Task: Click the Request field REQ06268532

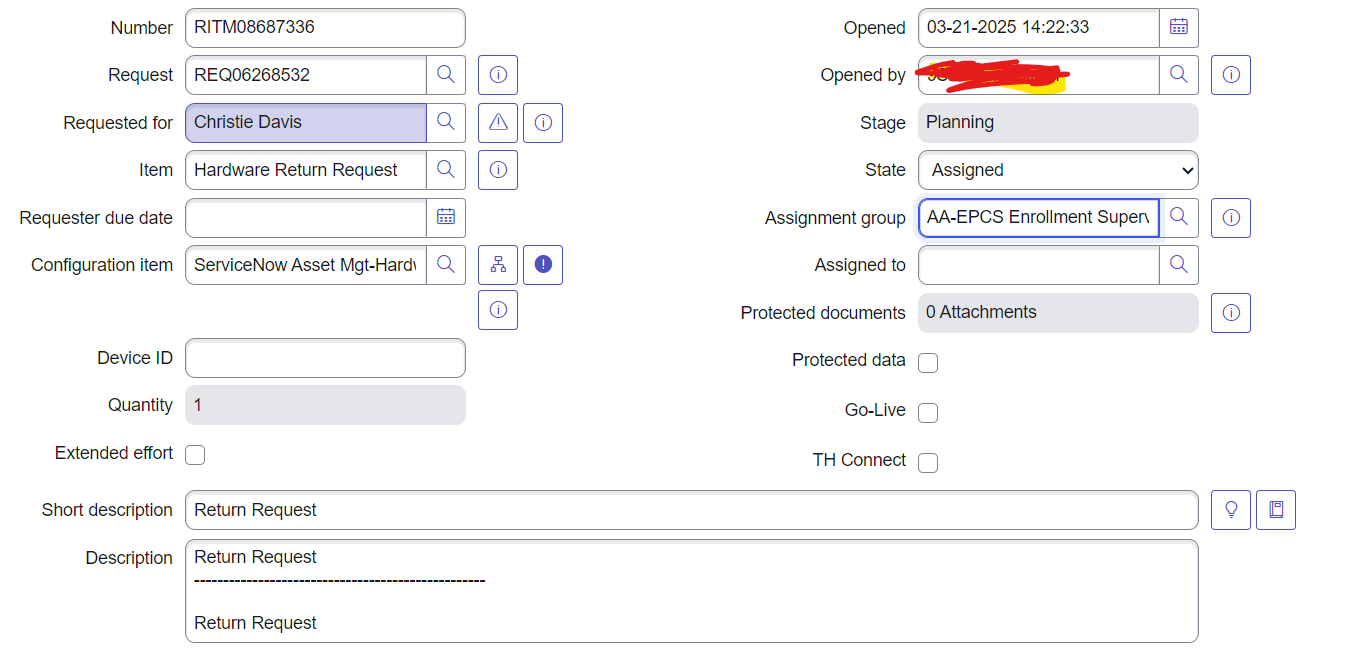Action: coord(306,75)
